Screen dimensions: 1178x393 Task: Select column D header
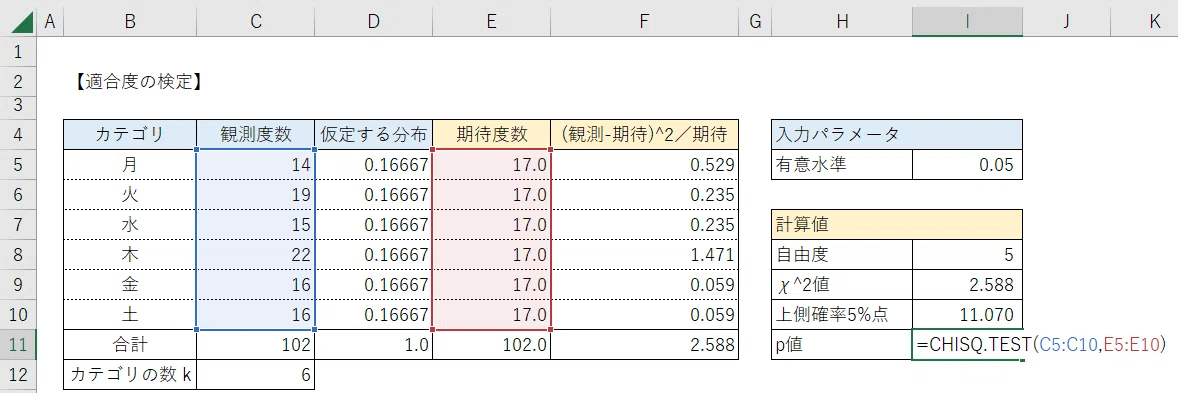click(373, 22)
